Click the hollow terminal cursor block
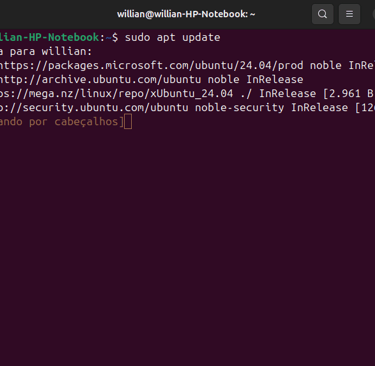This screenshot has height=366, width=375. coord(128,121)
